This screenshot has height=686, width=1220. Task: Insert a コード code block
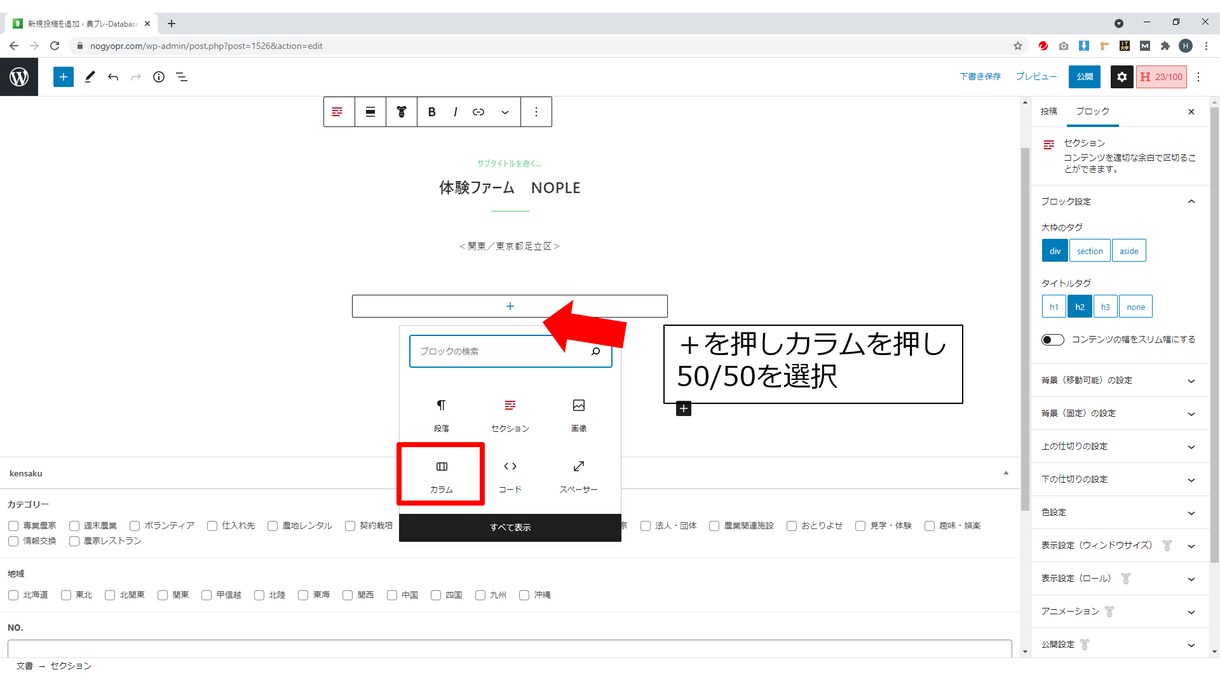[x=510, y=475]
